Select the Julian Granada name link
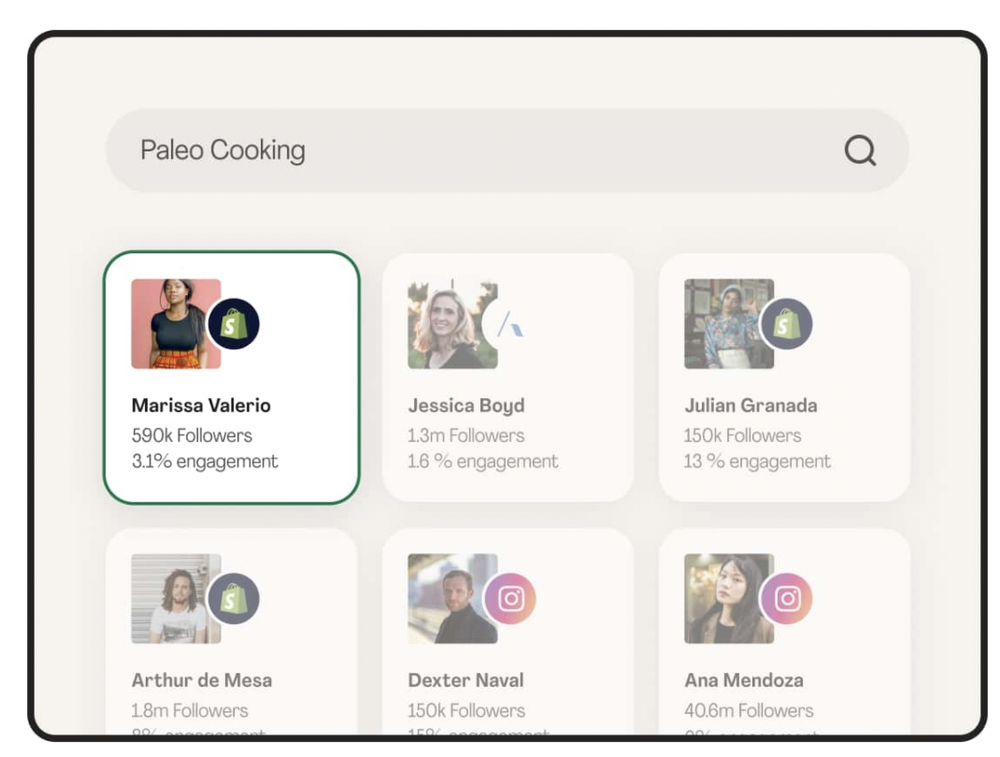 [x=750, y=406]
